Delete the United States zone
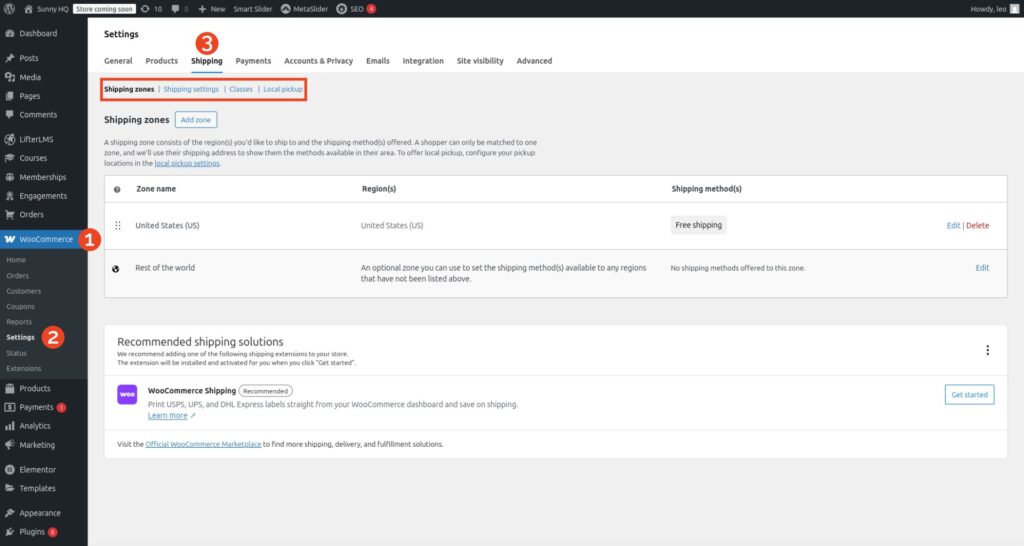 tap(978, 225)
